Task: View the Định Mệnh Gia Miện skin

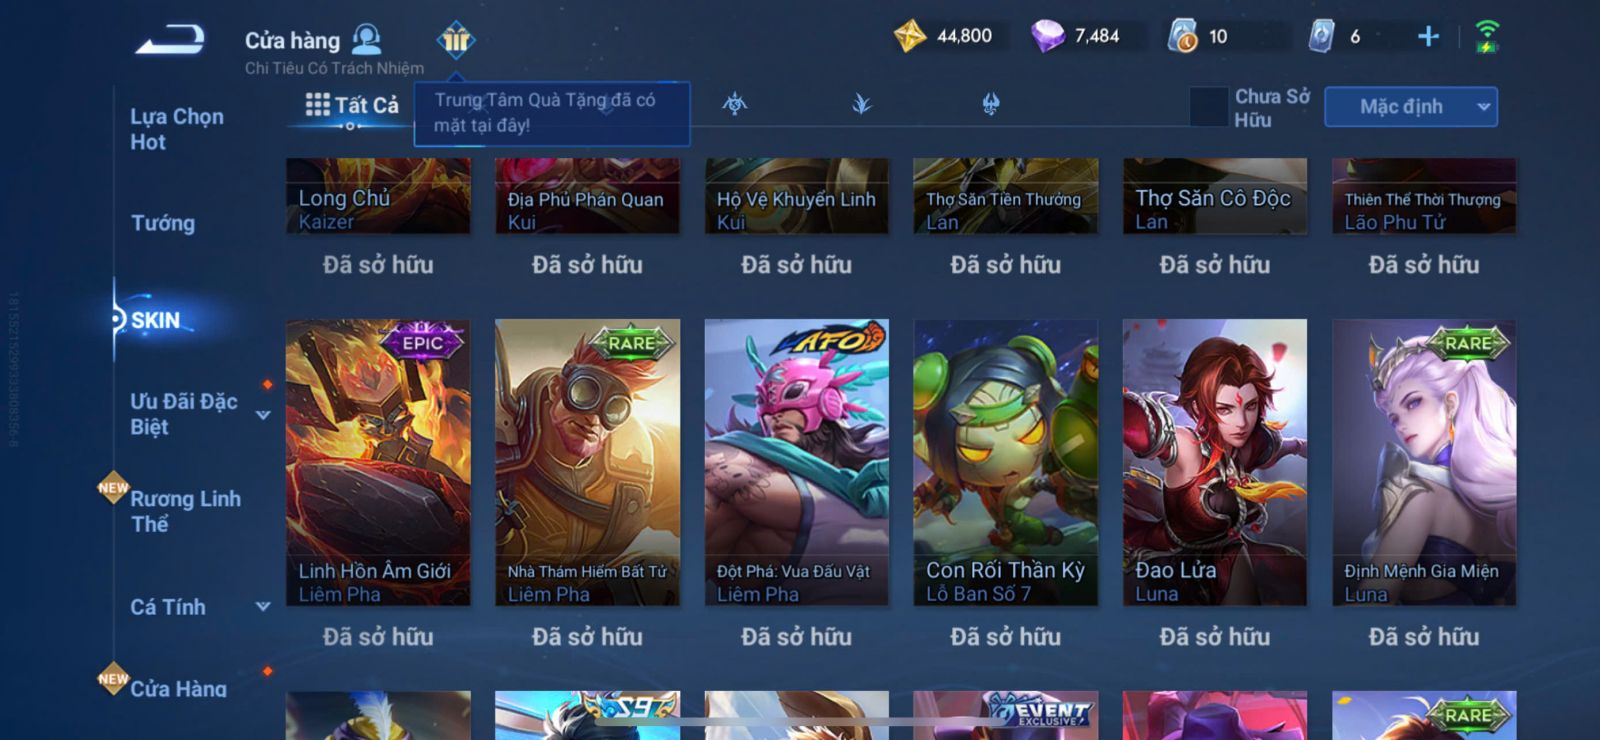Action: click(x=1424, y=462)
